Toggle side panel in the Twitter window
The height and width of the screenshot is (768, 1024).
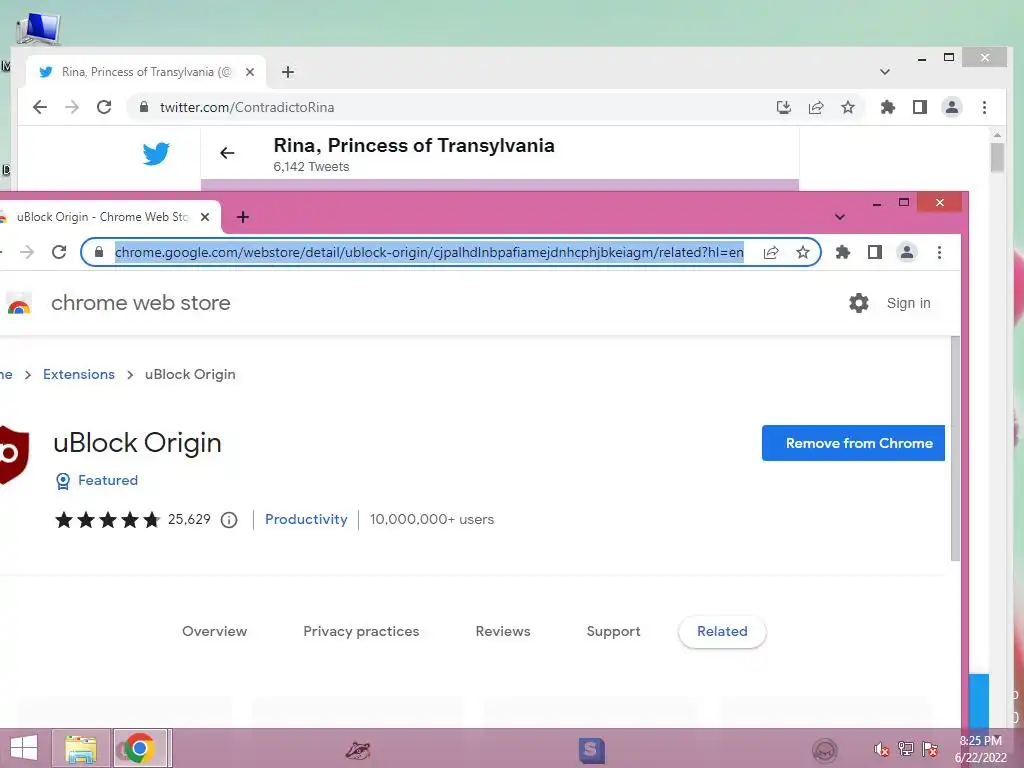(x=920, y=107)
